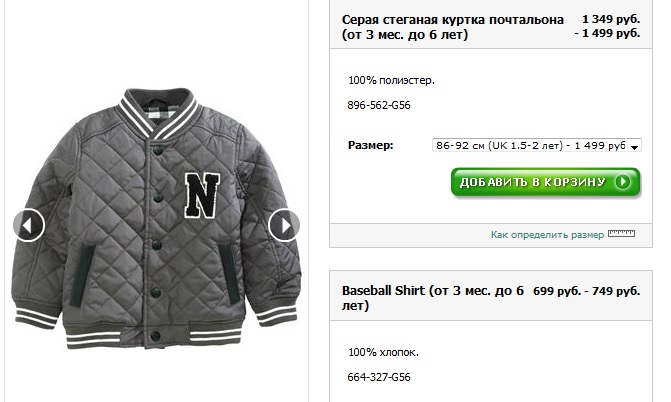Screen dimensions: 671x402
Task: Click the "100% хлопок" composition text
Action: click(x=384, y=352)
